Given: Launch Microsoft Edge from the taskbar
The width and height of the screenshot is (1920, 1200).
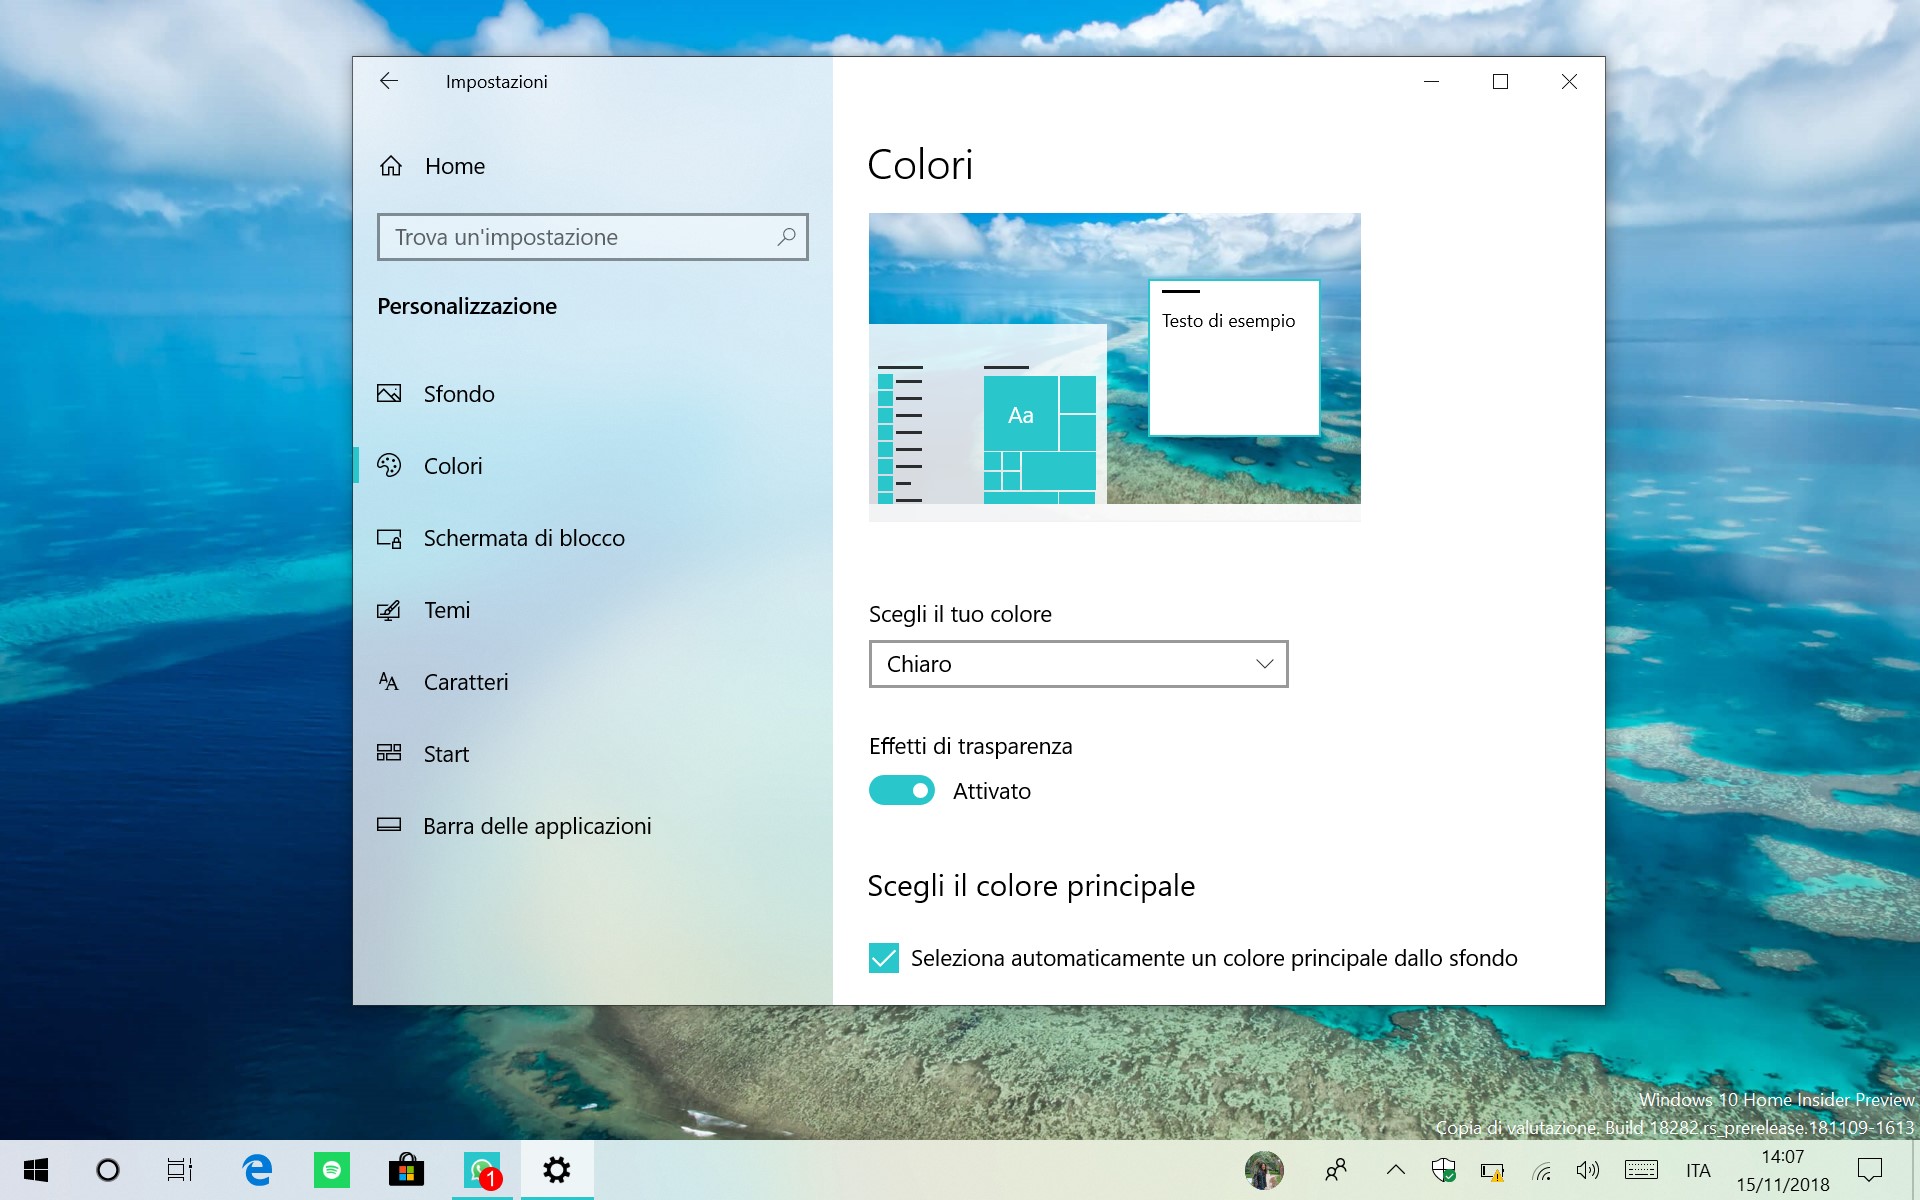Looking at the screenshot, I should (257, 1170).
